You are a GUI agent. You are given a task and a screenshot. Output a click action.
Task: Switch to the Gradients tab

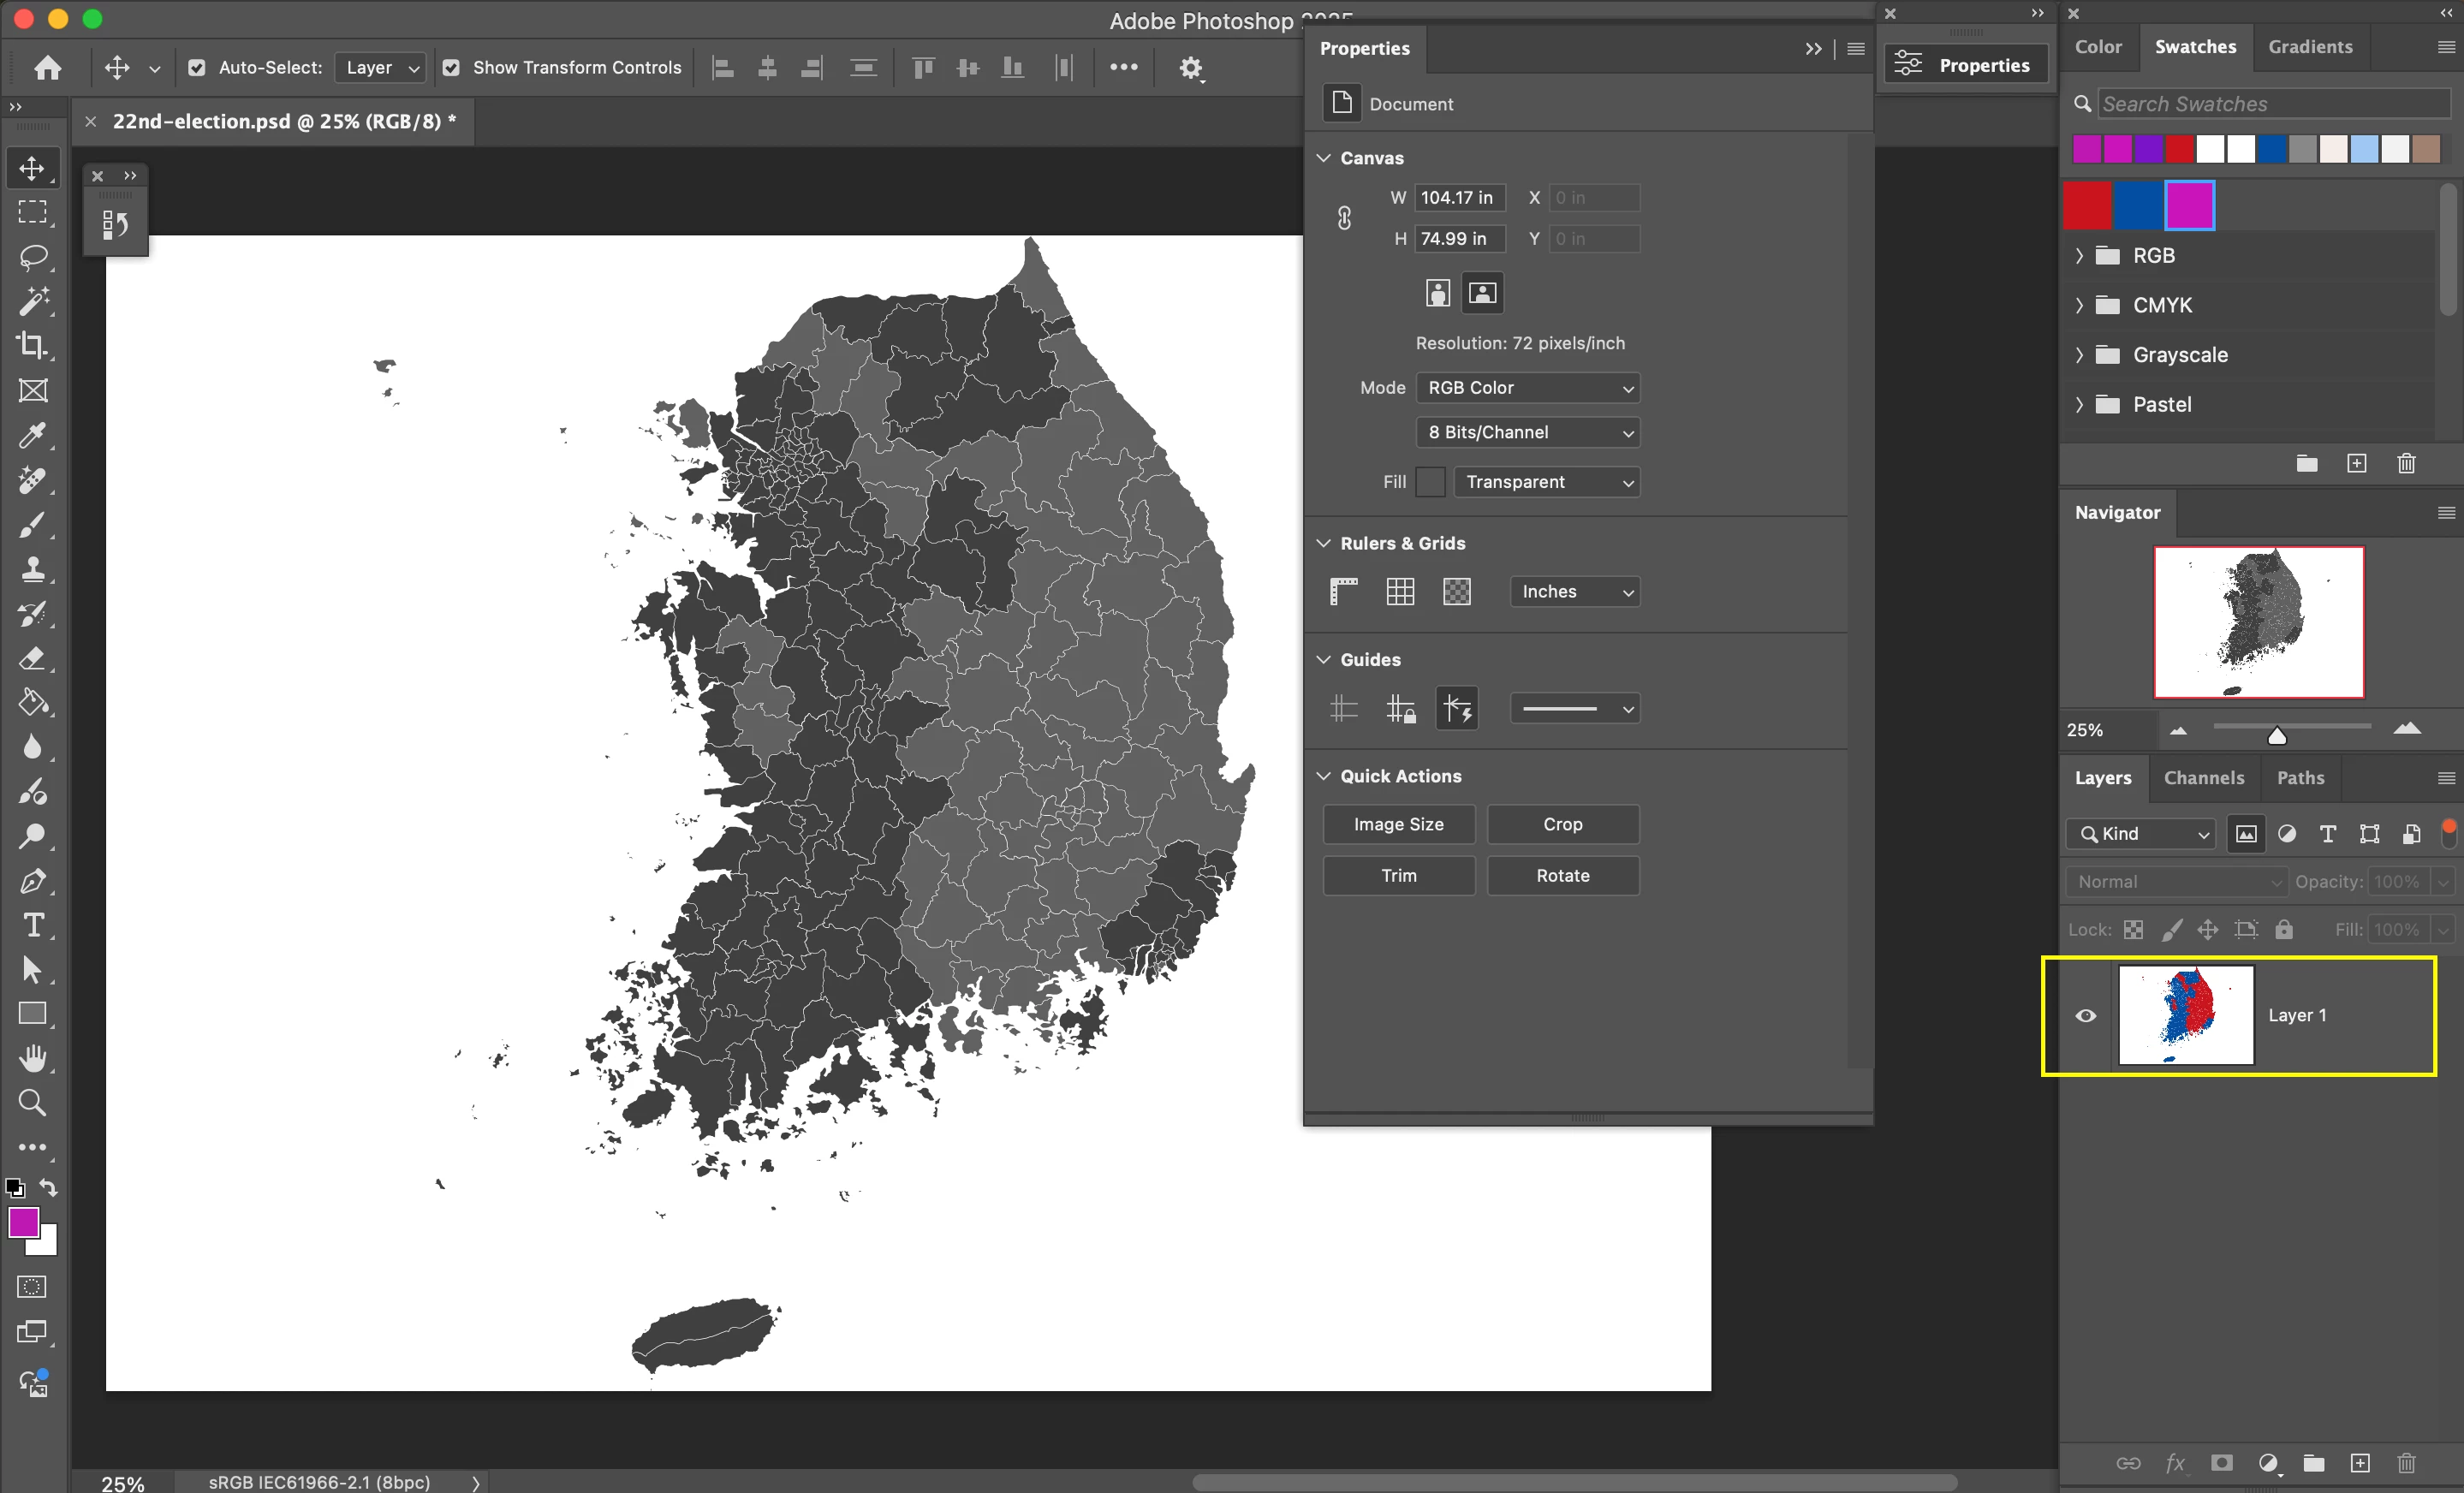tap(2309, 47)
